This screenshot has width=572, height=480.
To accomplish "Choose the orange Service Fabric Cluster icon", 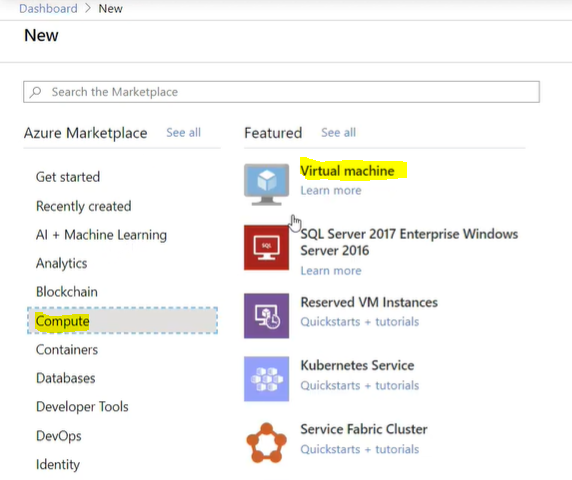I will point(266,443).
